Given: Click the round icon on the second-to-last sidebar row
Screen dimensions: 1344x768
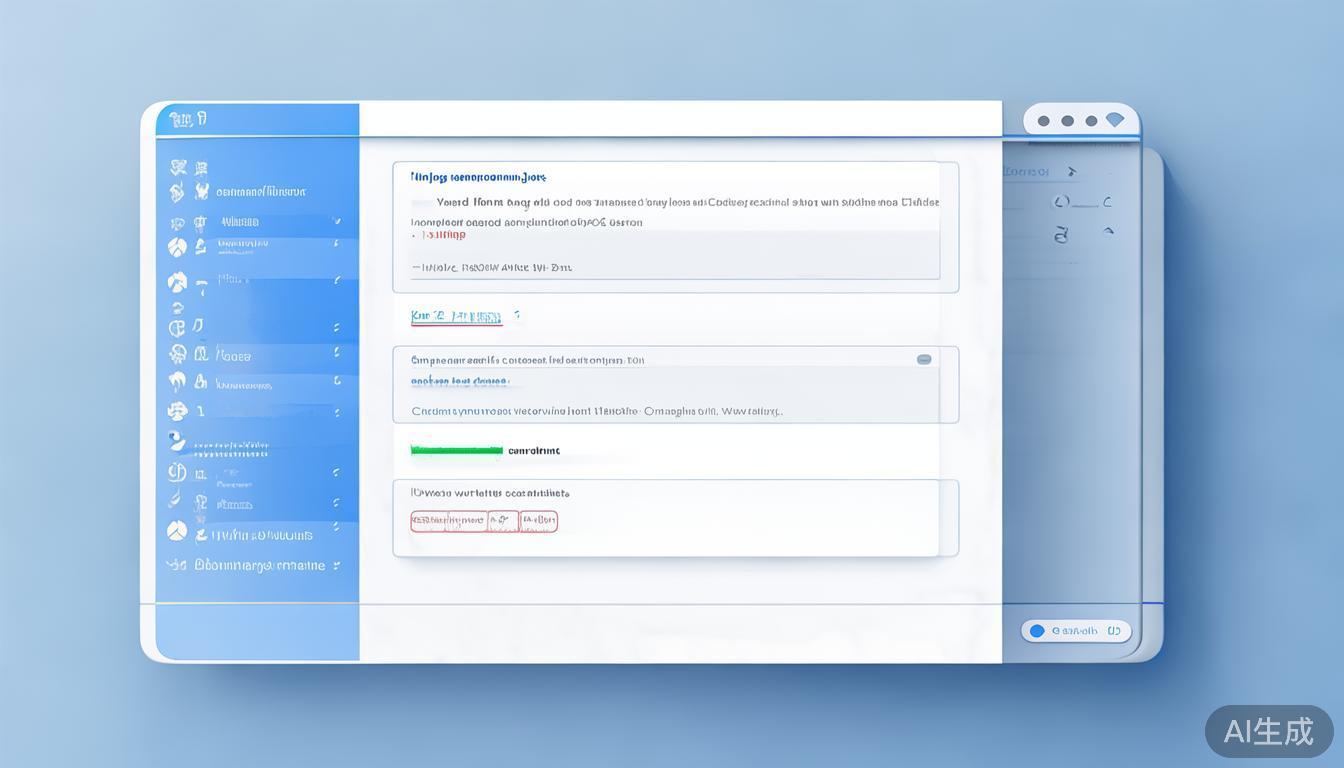Looking at the screenshot, I should [x=177, y=532].
